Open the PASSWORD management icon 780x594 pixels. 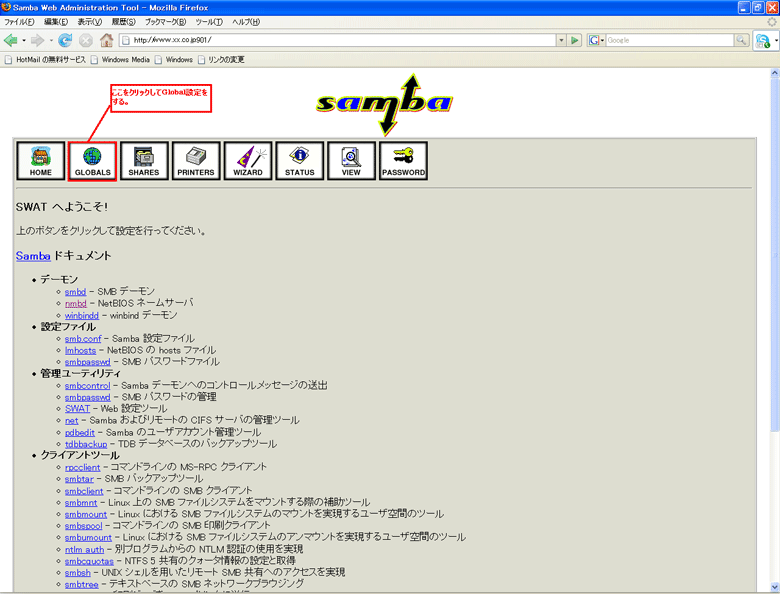(x=403, y=161)
